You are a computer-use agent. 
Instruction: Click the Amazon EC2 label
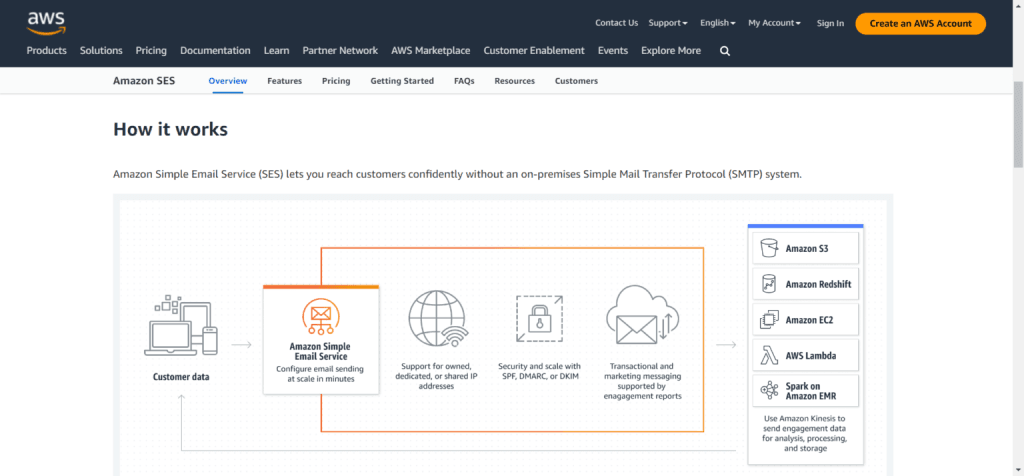point(809,320)
